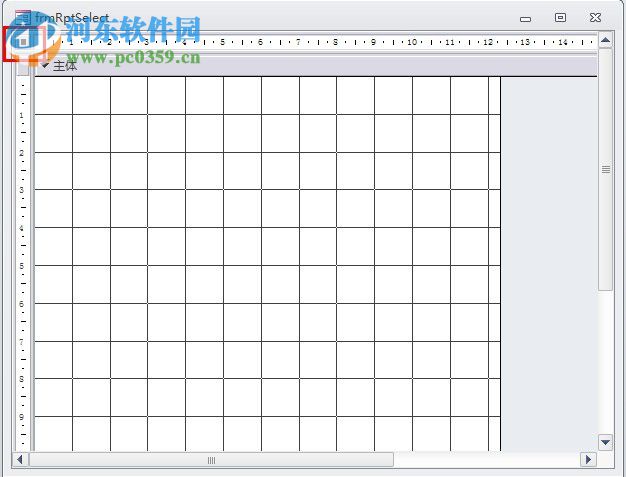Click the horizontal ruler at mark 10
Viewport: 626px width, 477px height.
pyautogui.click(x=412, y=42)
